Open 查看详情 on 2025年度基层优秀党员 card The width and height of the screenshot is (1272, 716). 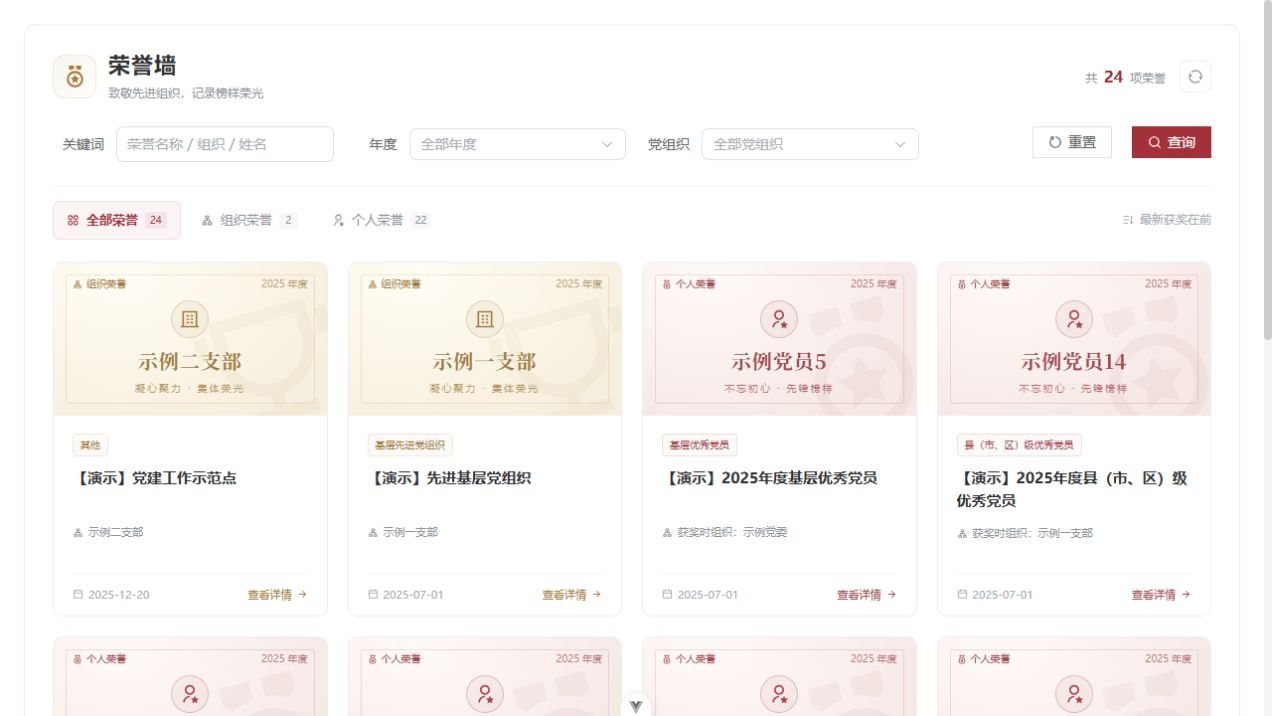pyautogui.click(x=866, y=594)
